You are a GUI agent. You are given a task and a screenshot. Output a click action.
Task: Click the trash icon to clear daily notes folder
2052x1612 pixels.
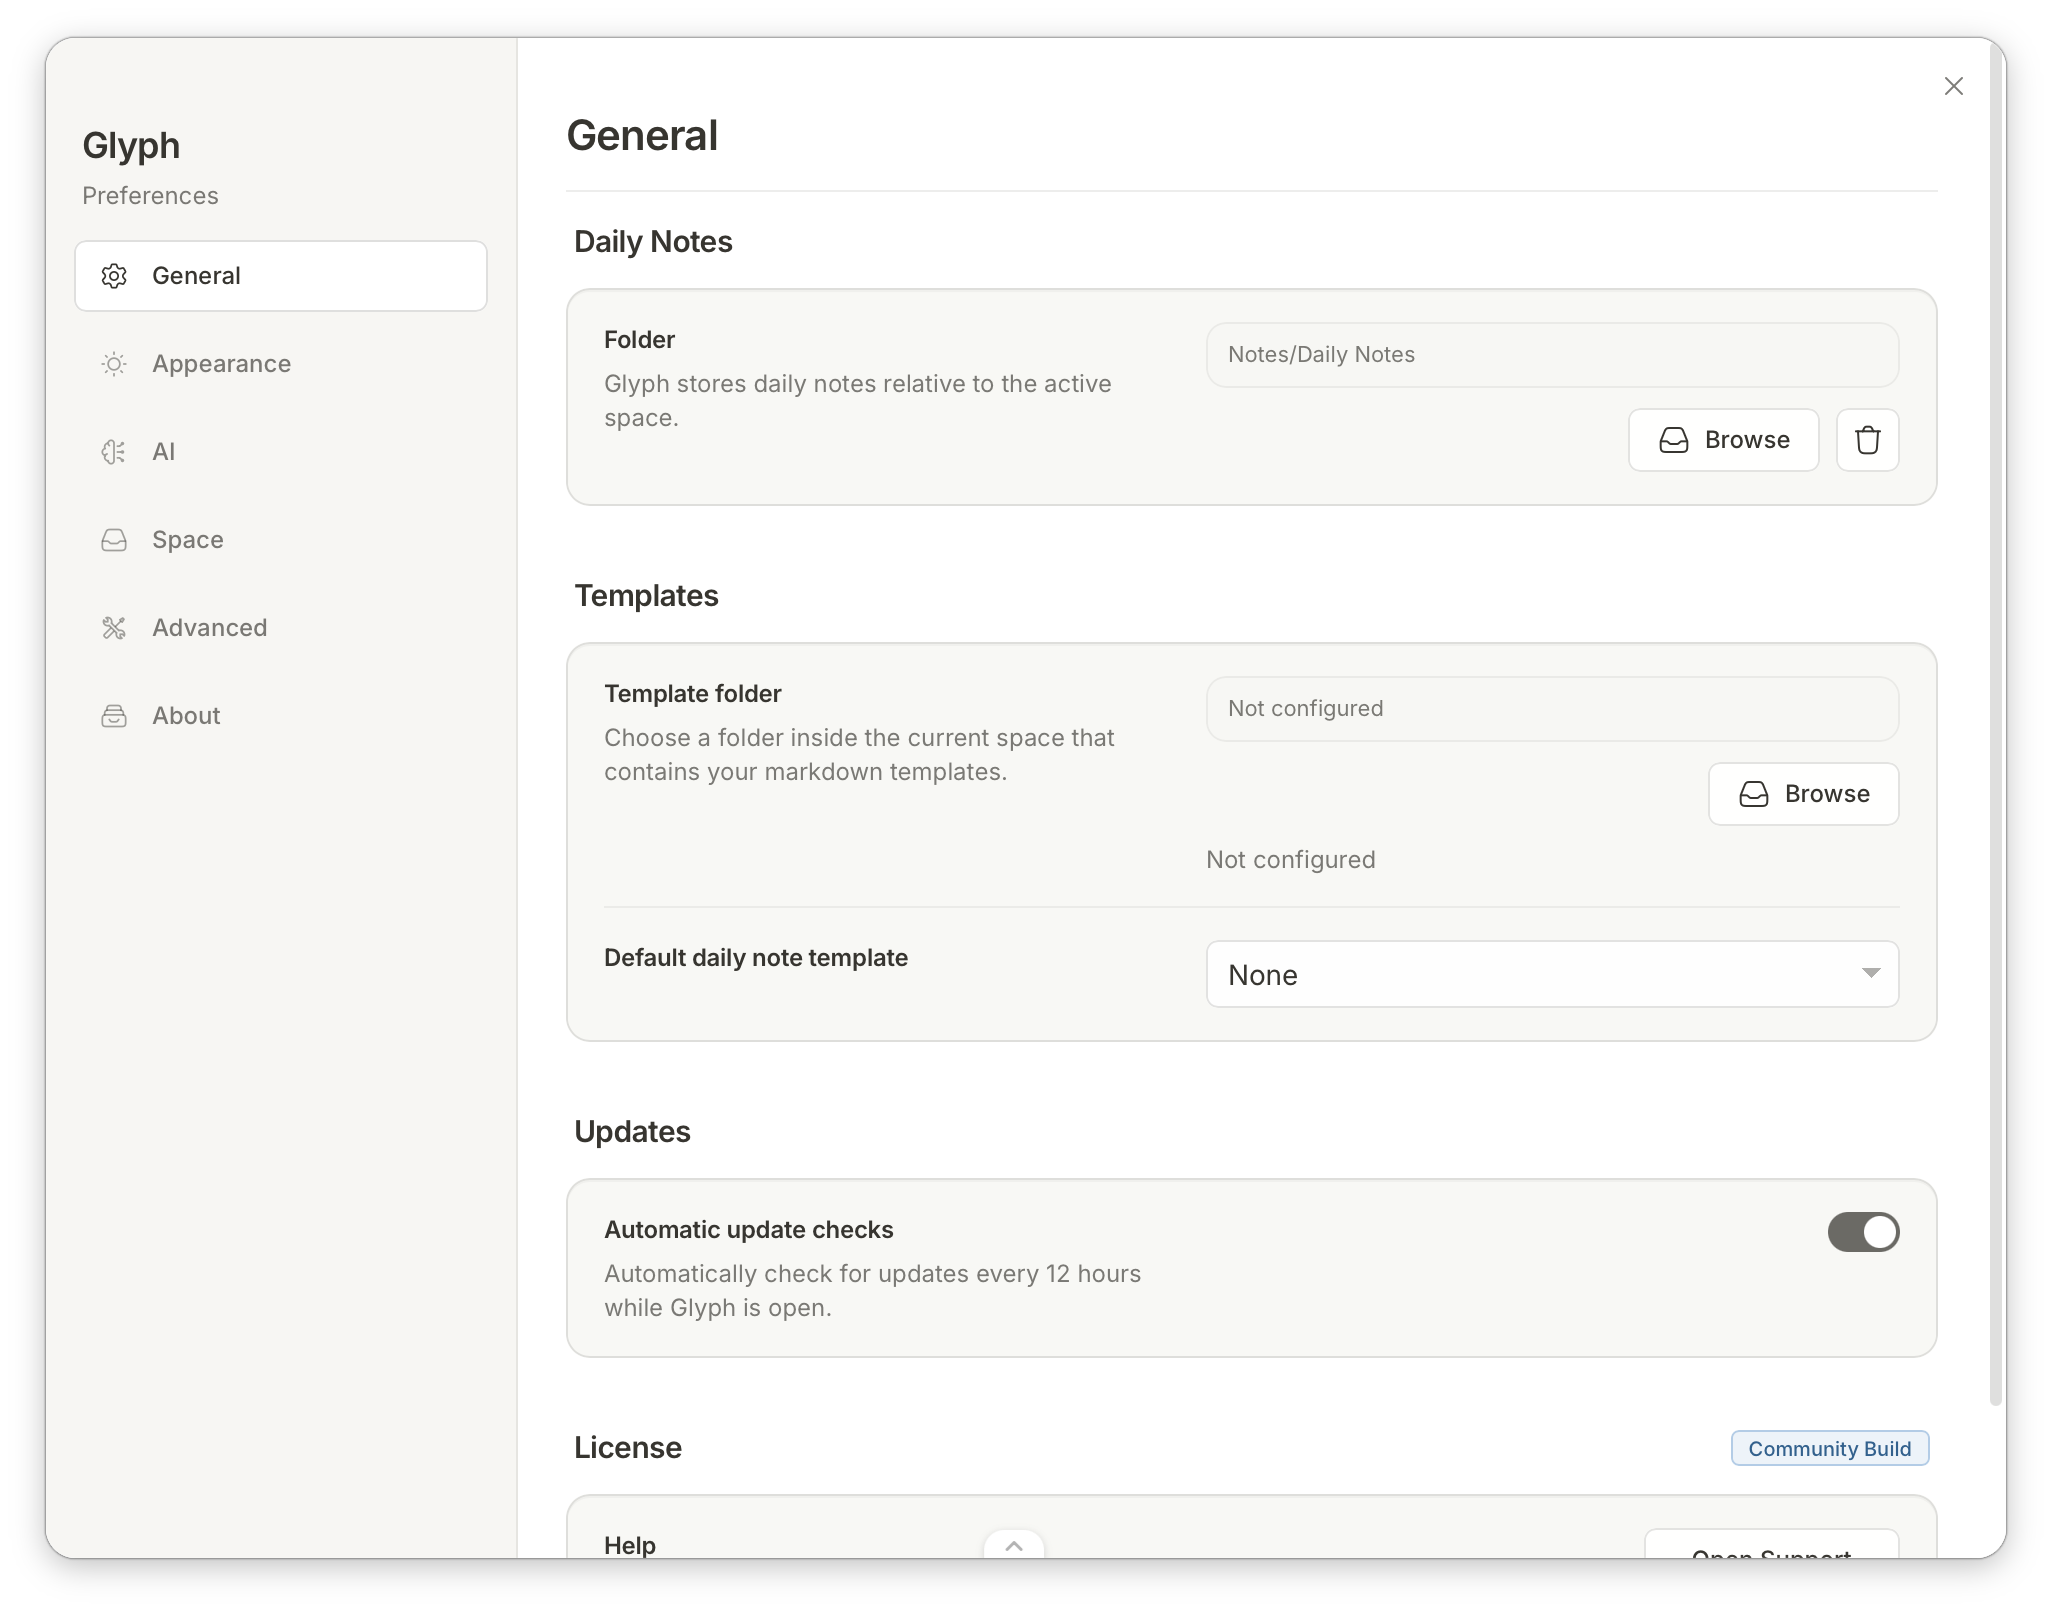tap(1868, 440)
